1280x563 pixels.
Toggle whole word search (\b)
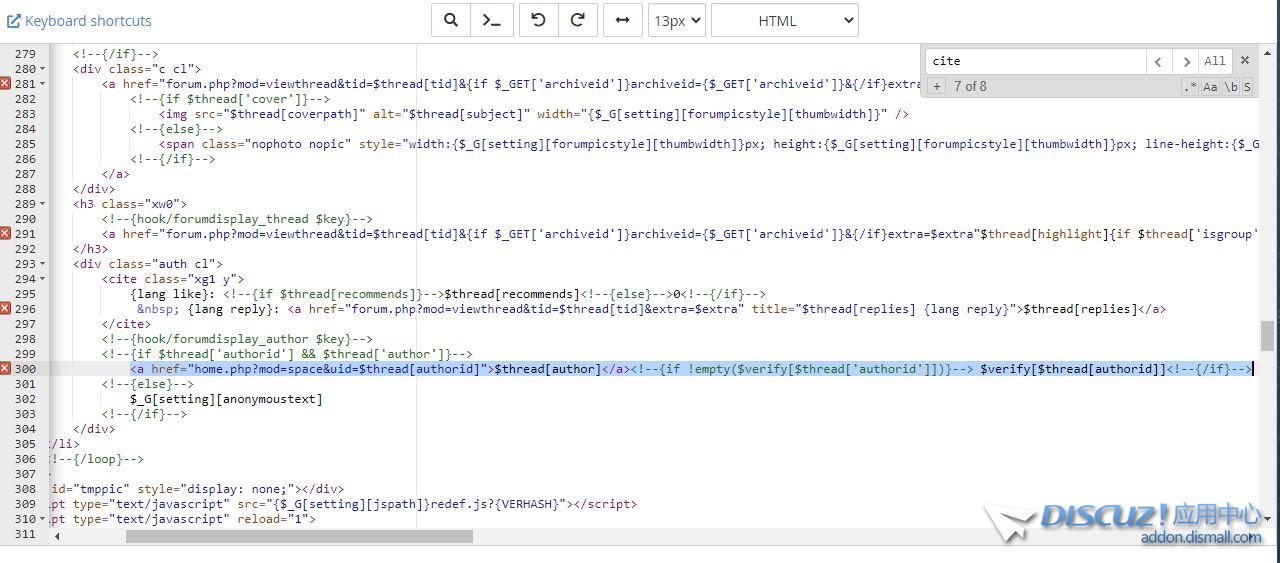click(x=1231, y=87)
